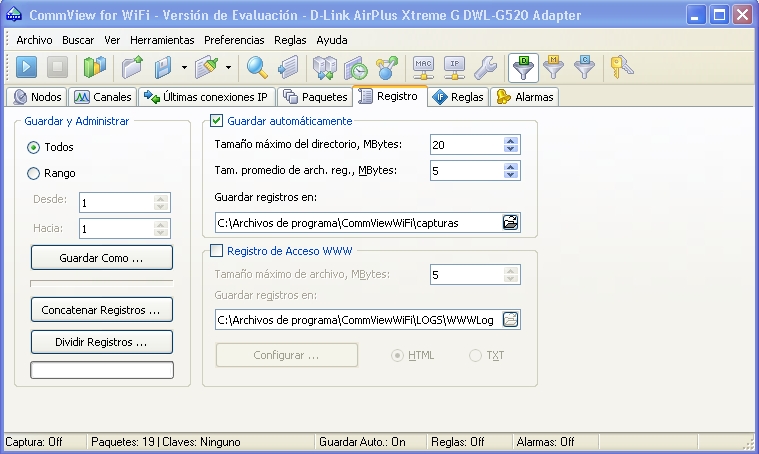Viewport: 759px width, 454px height.
Task: Increase the Tamaño máximo del directorio value
Action: (x=511, y=141)
